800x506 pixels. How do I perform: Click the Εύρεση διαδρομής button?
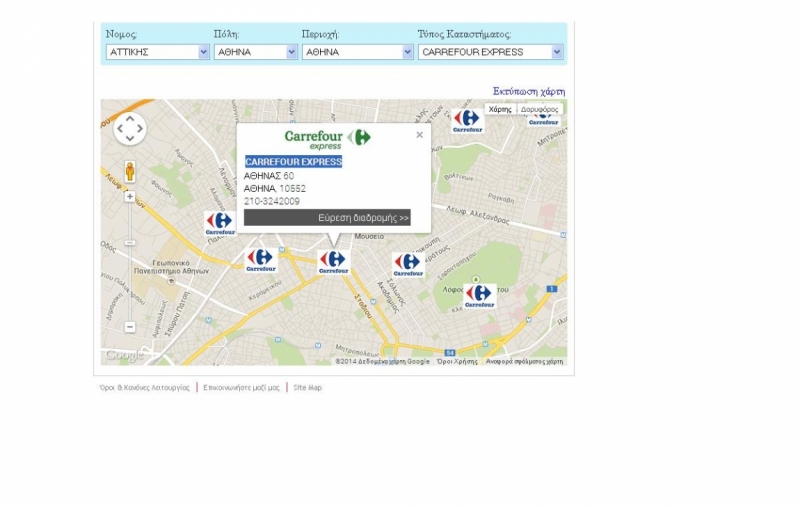point(327,218)
